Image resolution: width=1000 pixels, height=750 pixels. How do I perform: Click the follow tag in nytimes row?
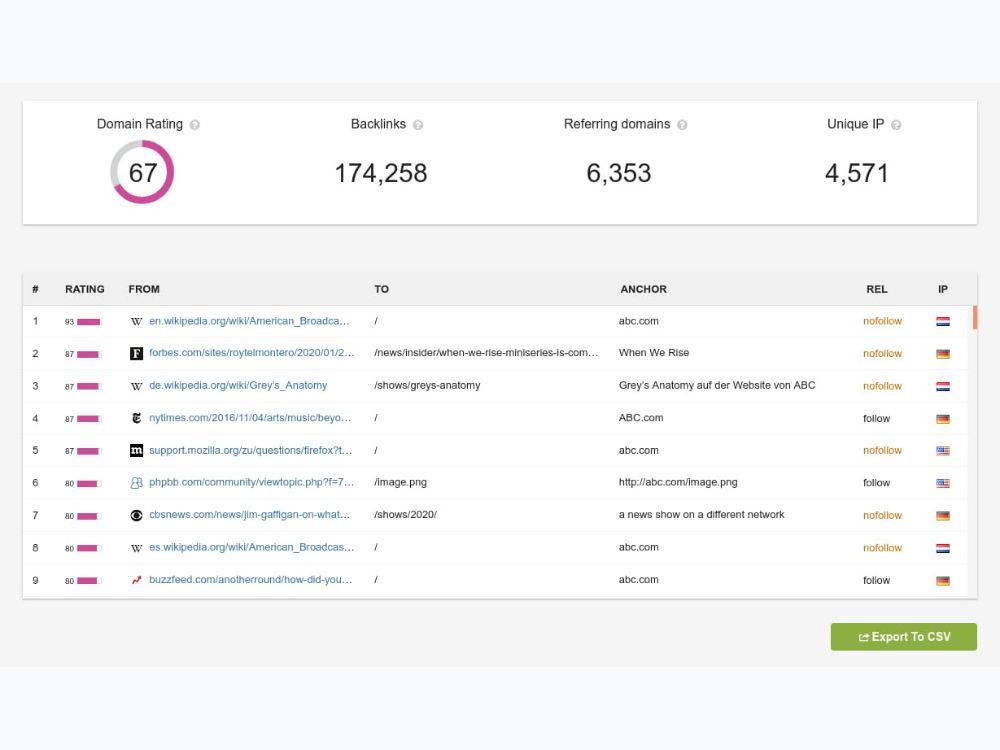(x=876, y=419)
